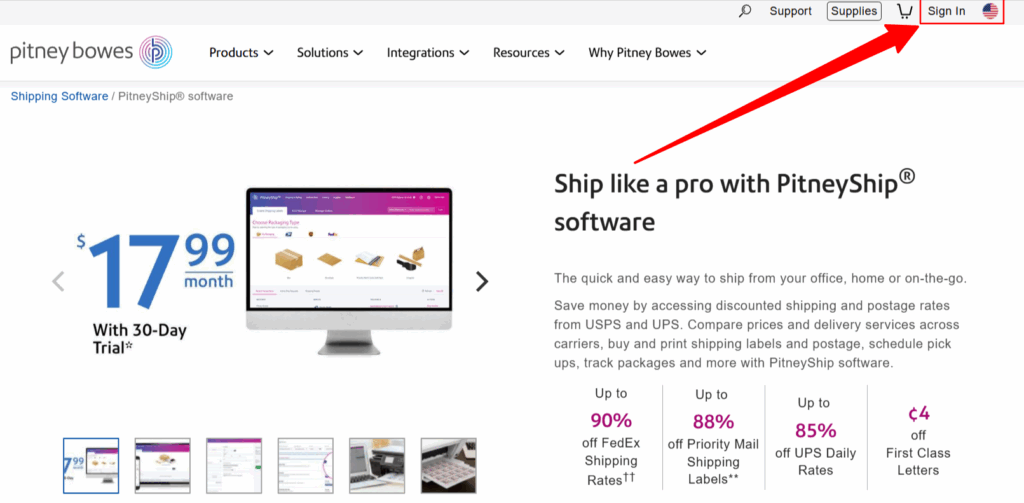Show the next carousel slide arrow
Viewport: 1024px width, 503px height.
point(482,282)
